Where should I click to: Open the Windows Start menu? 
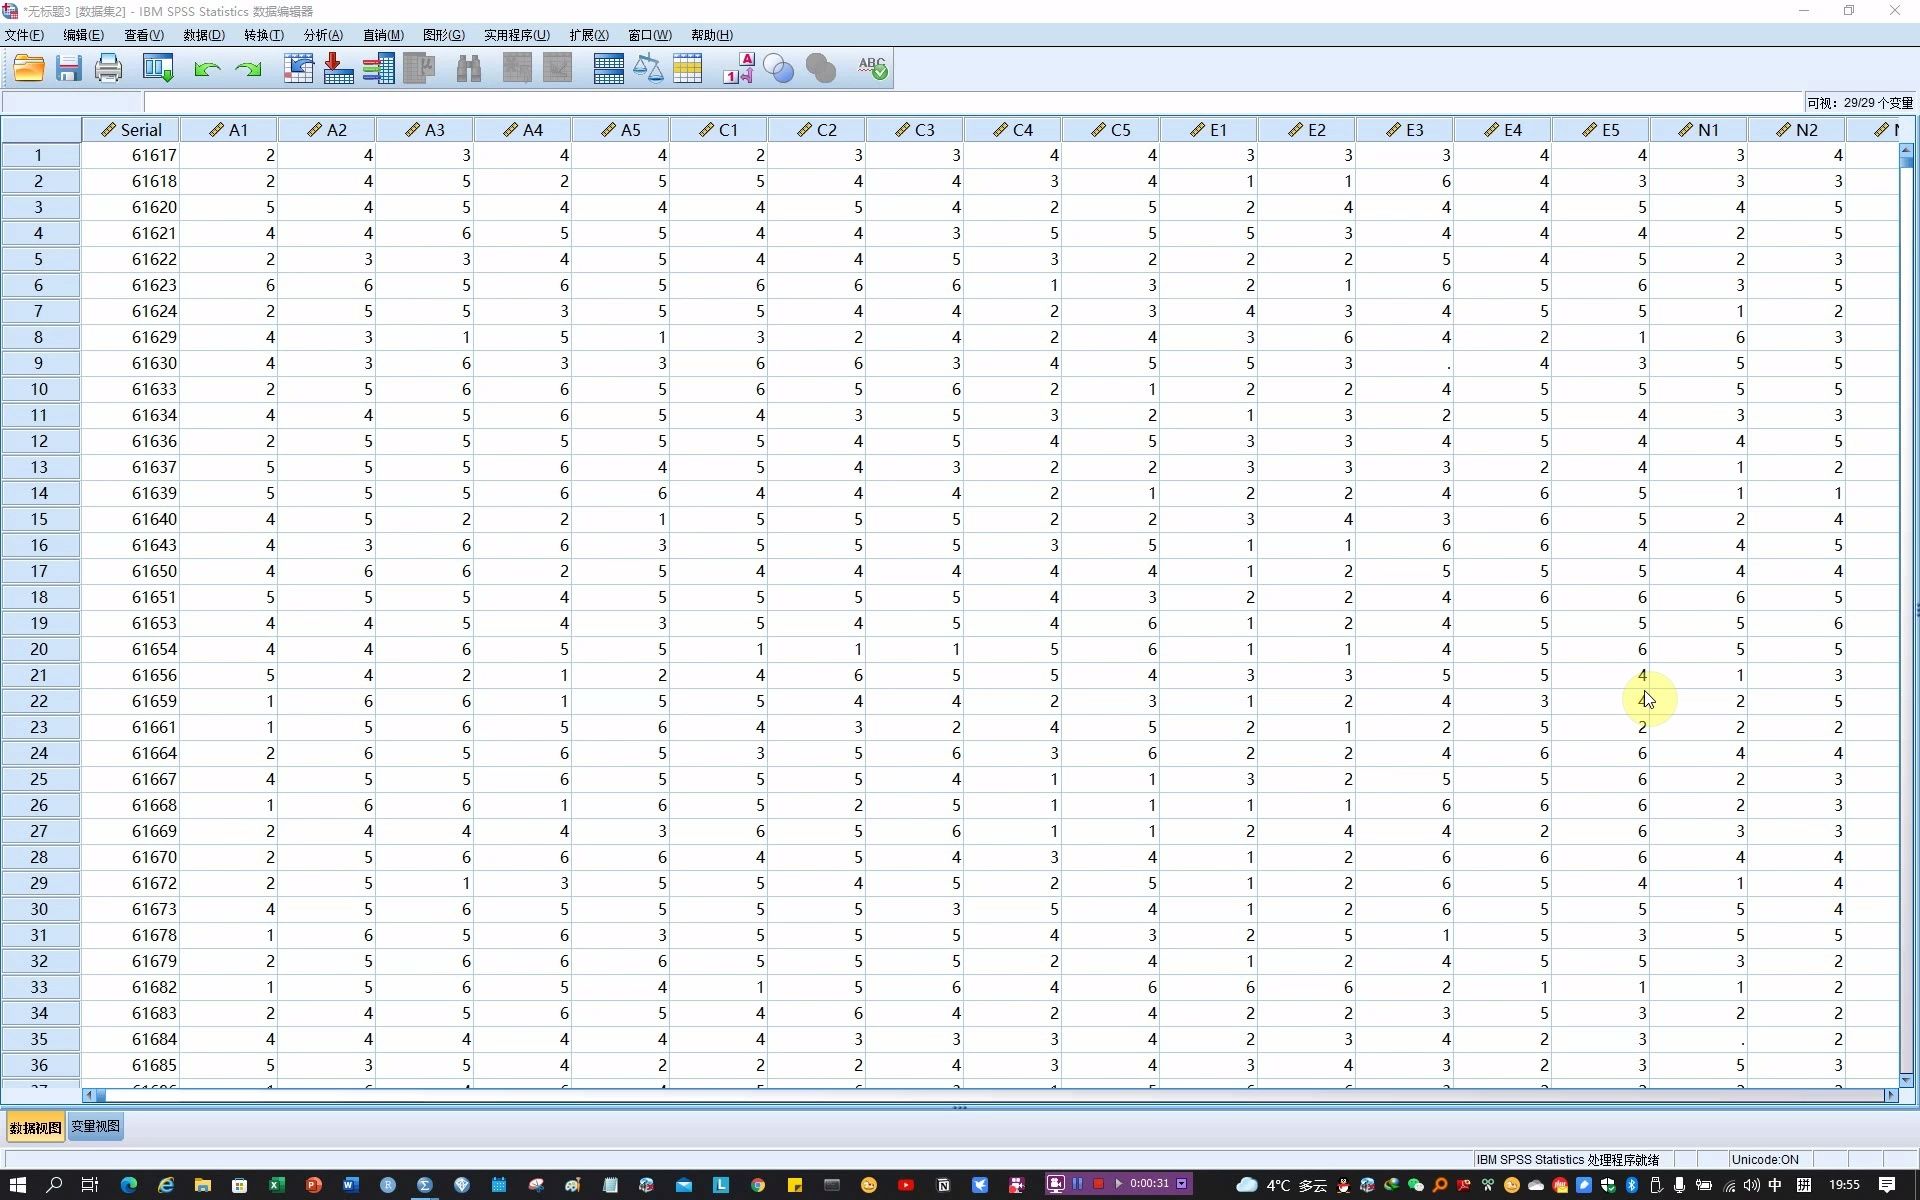point(17,1185)
